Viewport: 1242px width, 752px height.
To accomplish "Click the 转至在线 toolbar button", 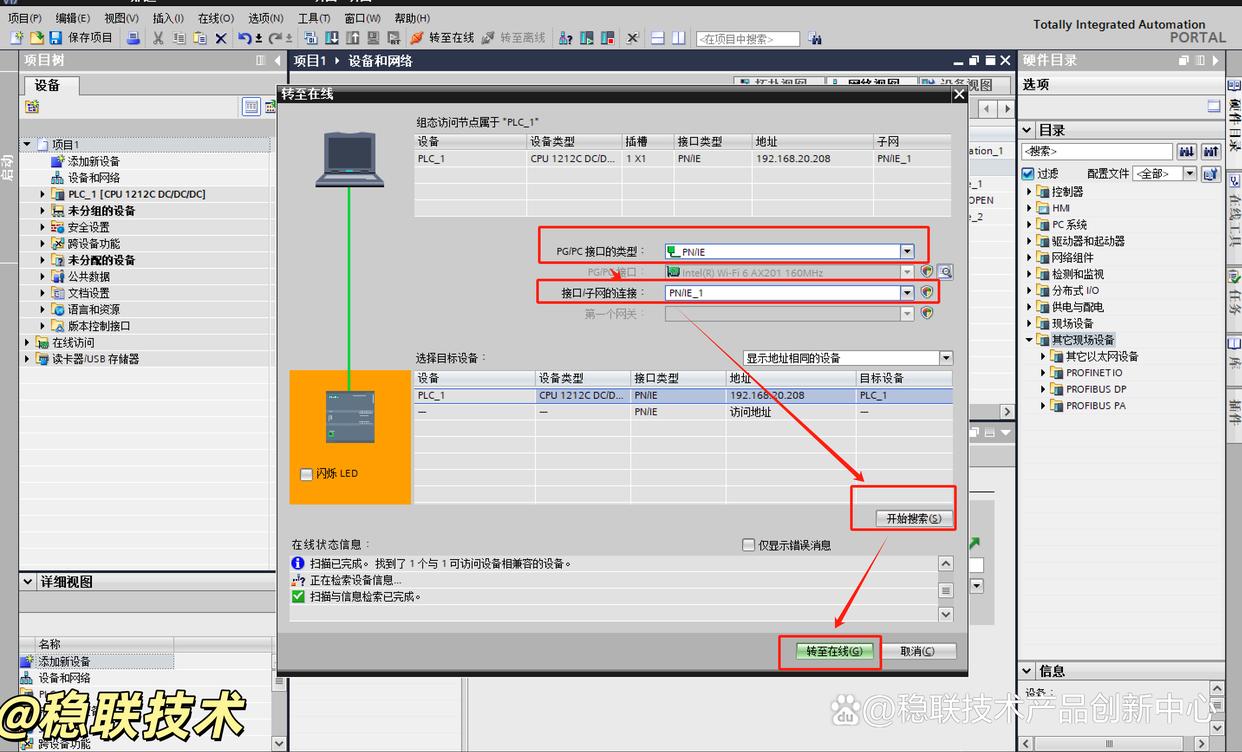I will (442, 38).
